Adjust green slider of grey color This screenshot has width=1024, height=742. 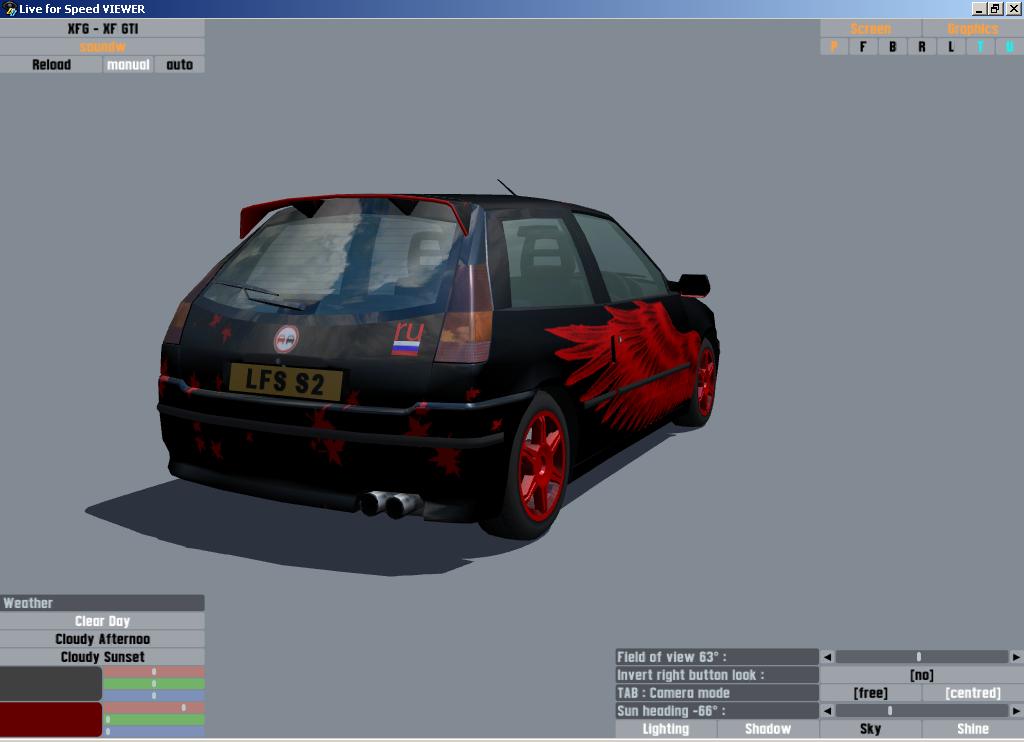(154, 684)
